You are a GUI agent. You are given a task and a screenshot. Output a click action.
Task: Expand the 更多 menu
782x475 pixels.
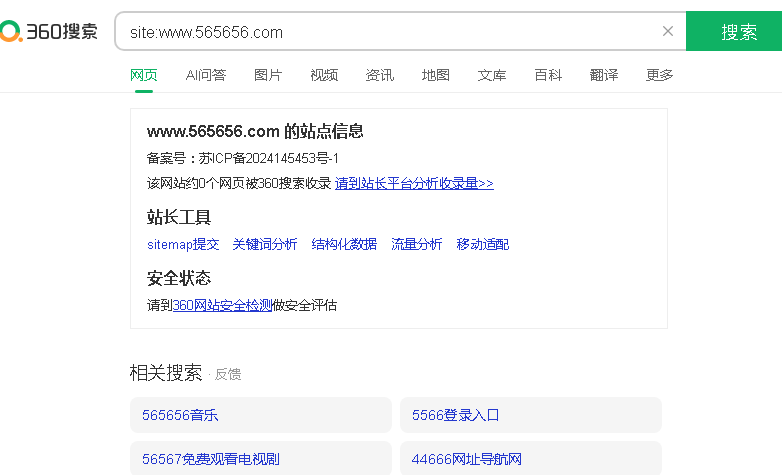pyautogui.click(x=659, y=75)
